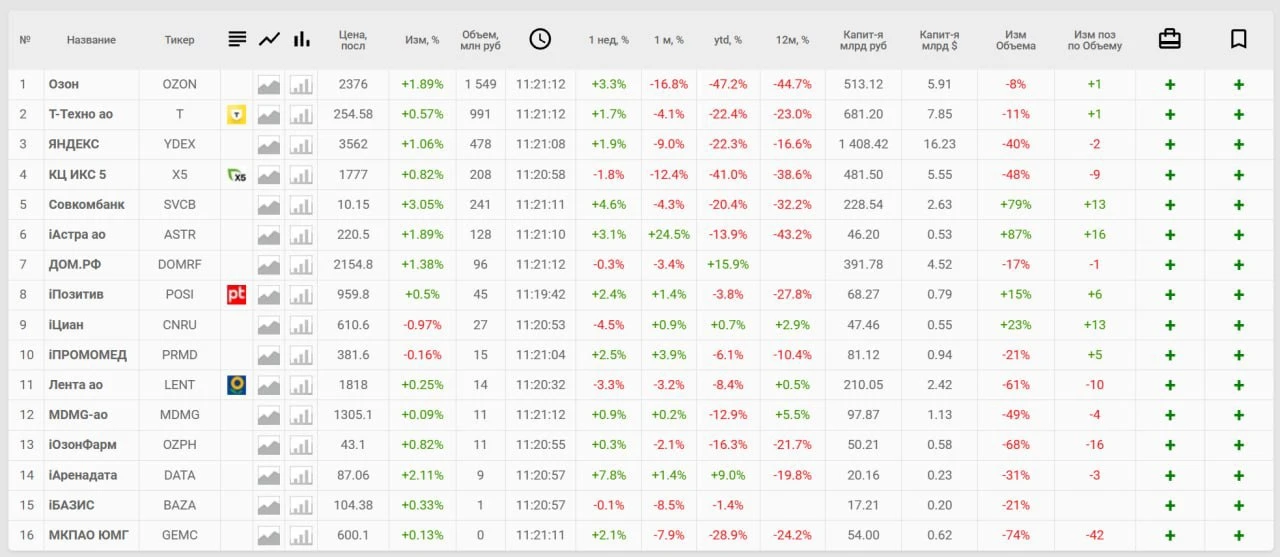This screenshot has height=557, width=1280.
Task: Sort by Тикер column header
Action: (180, 40)
